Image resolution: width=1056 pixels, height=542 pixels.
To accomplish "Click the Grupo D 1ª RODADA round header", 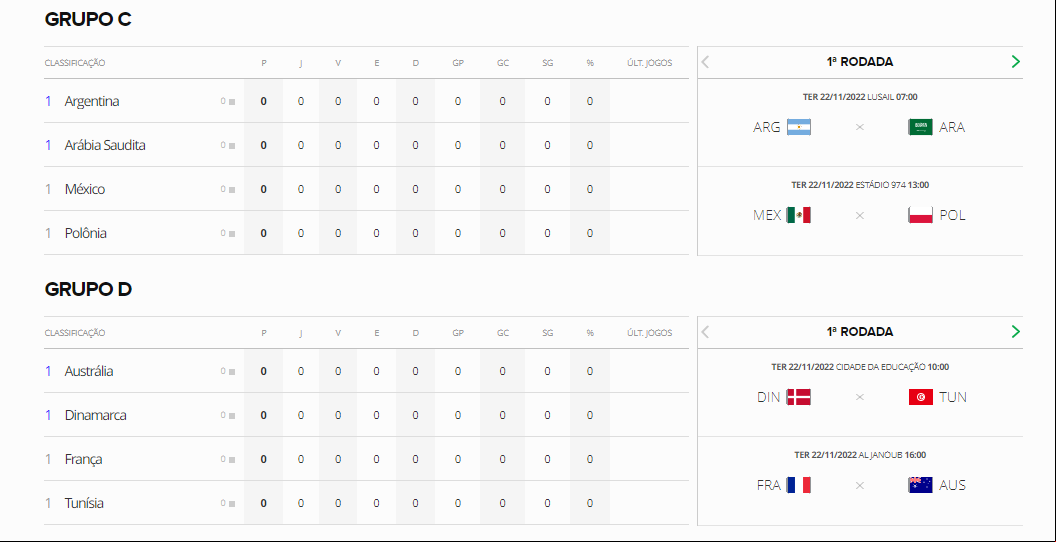I will [x=859, y=332].
